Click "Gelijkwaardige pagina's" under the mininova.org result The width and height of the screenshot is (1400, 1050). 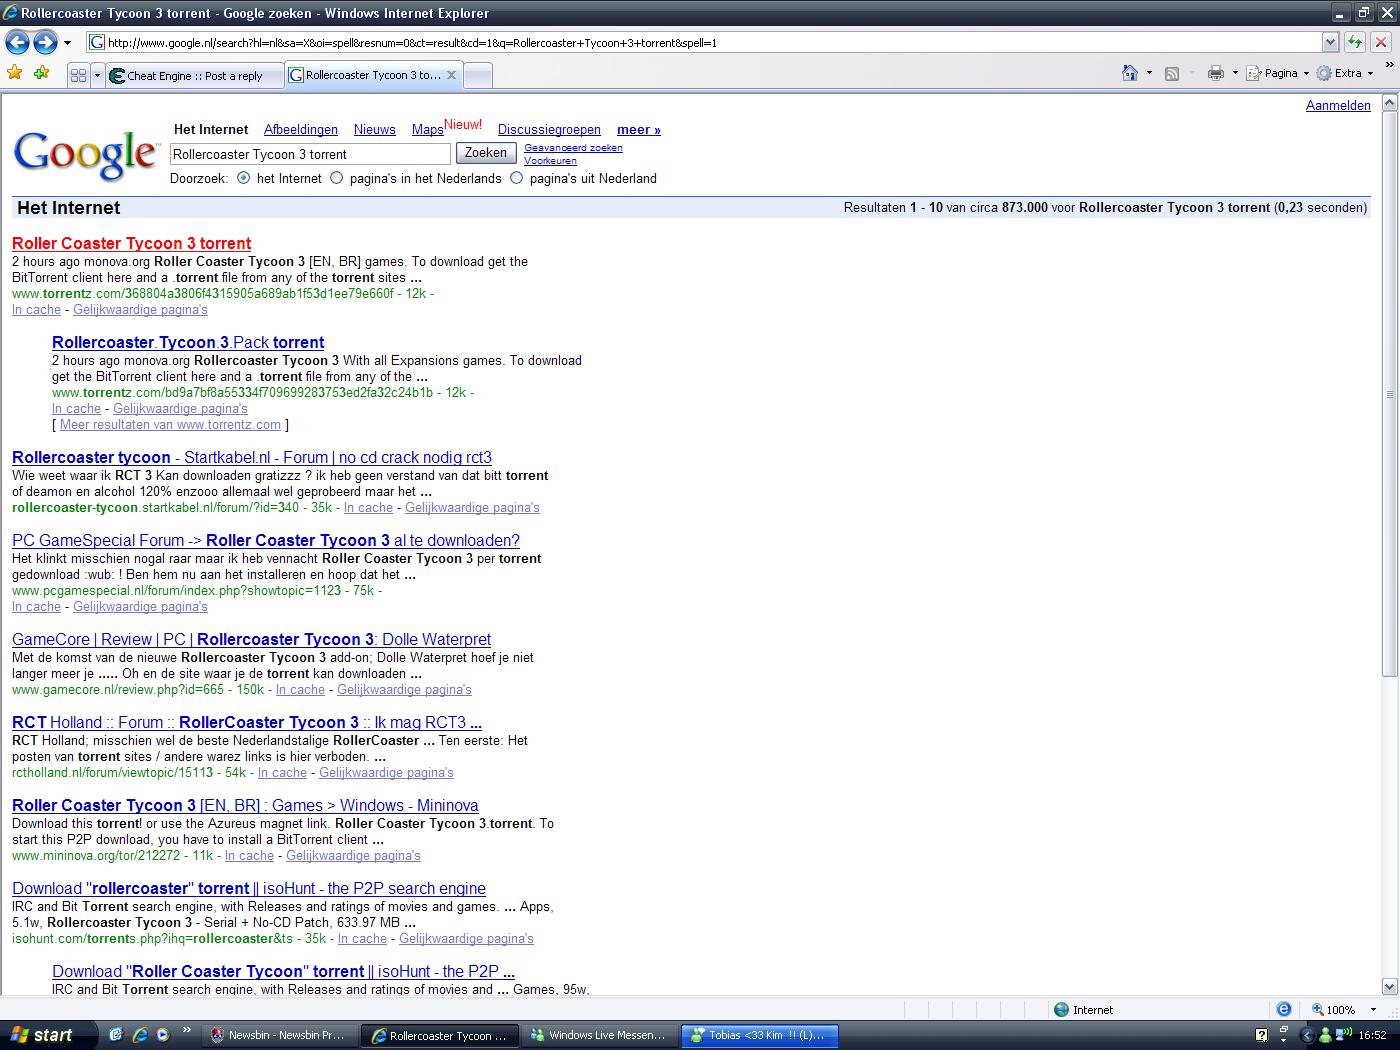[x=353, y=855]
